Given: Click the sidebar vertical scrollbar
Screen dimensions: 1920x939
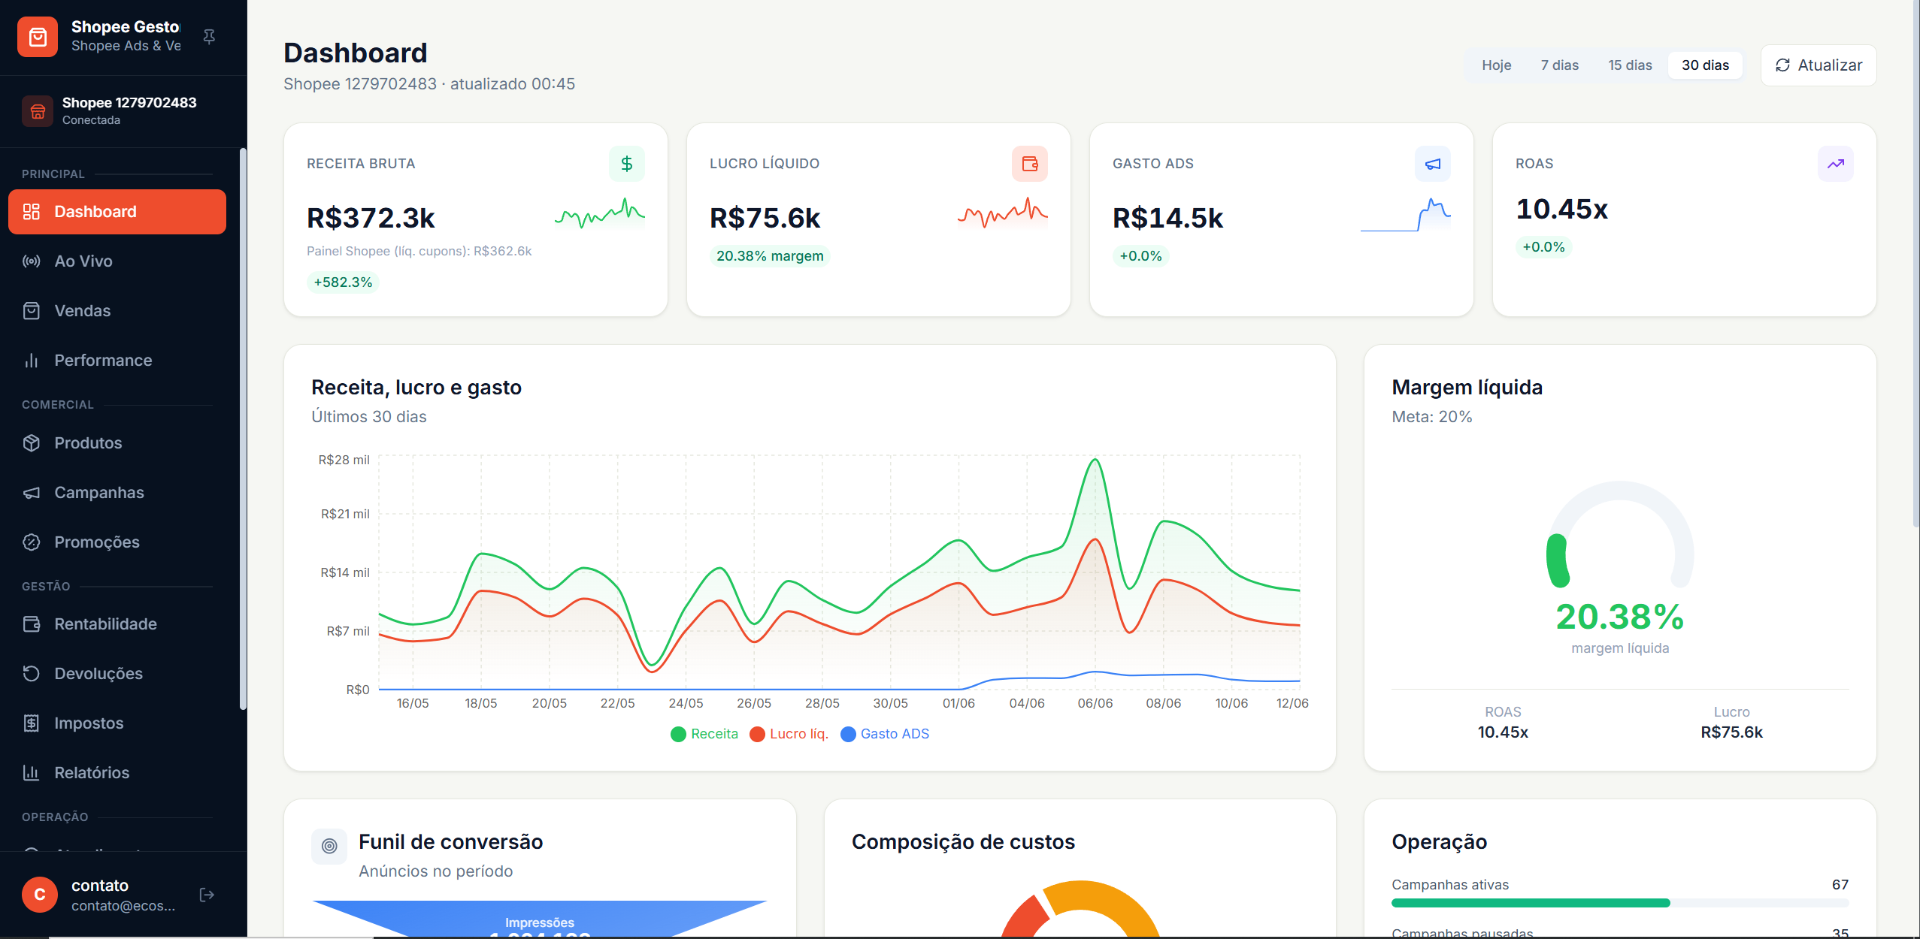Looking at the screenshot, I should pos(243,430).
